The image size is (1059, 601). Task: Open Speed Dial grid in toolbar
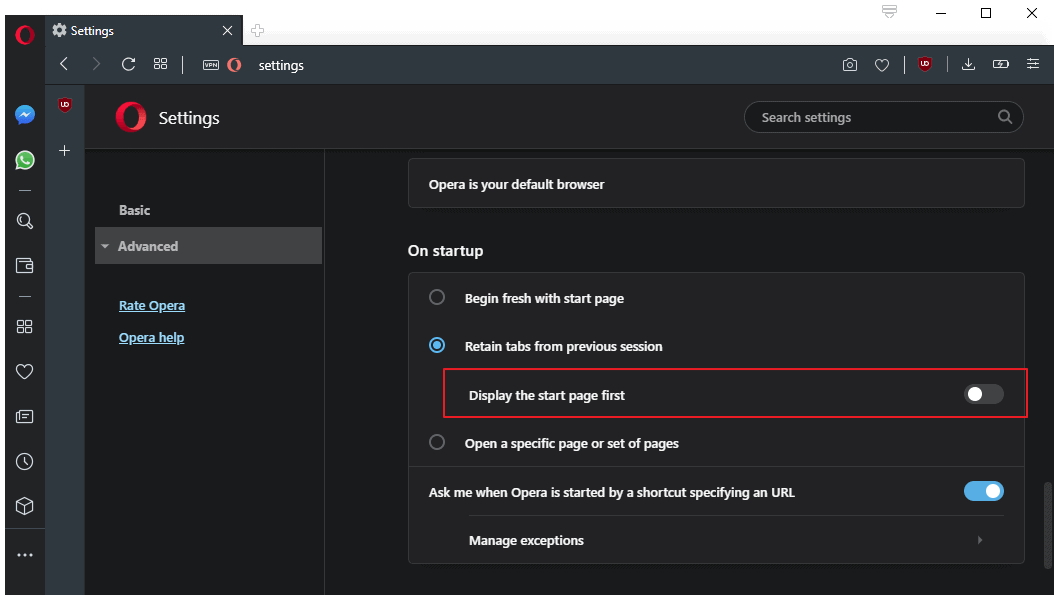(x=160, y=64)
